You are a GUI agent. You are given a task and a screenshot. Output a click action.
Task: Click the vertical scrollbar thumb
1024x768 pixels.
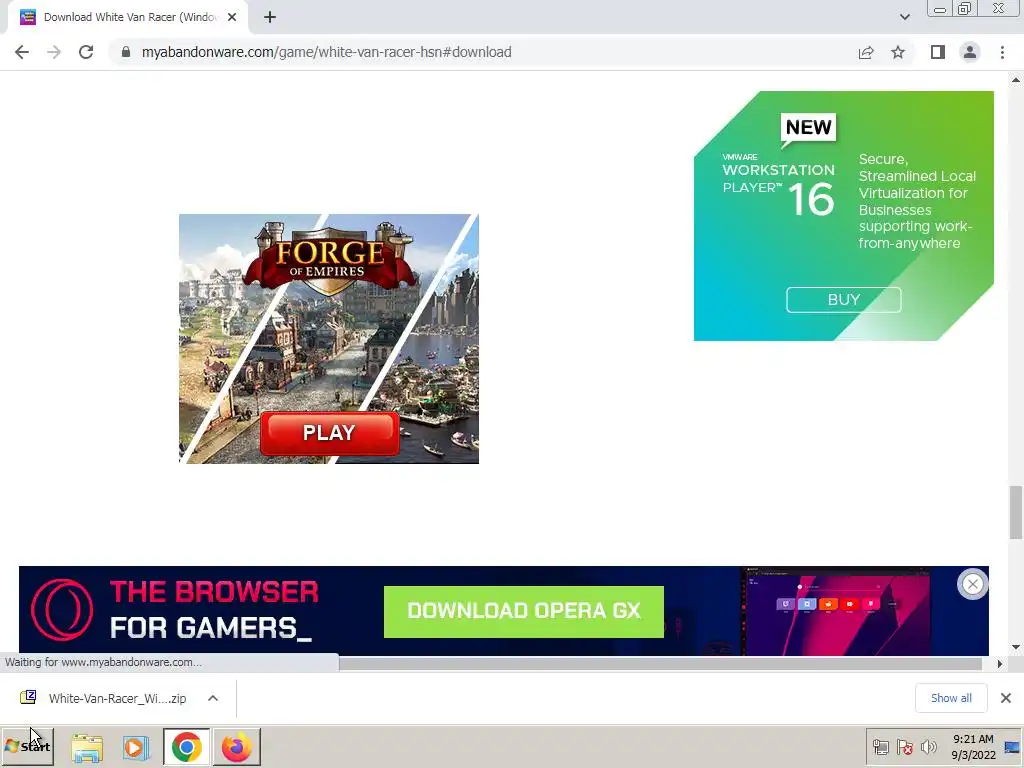click(1016, 513)
